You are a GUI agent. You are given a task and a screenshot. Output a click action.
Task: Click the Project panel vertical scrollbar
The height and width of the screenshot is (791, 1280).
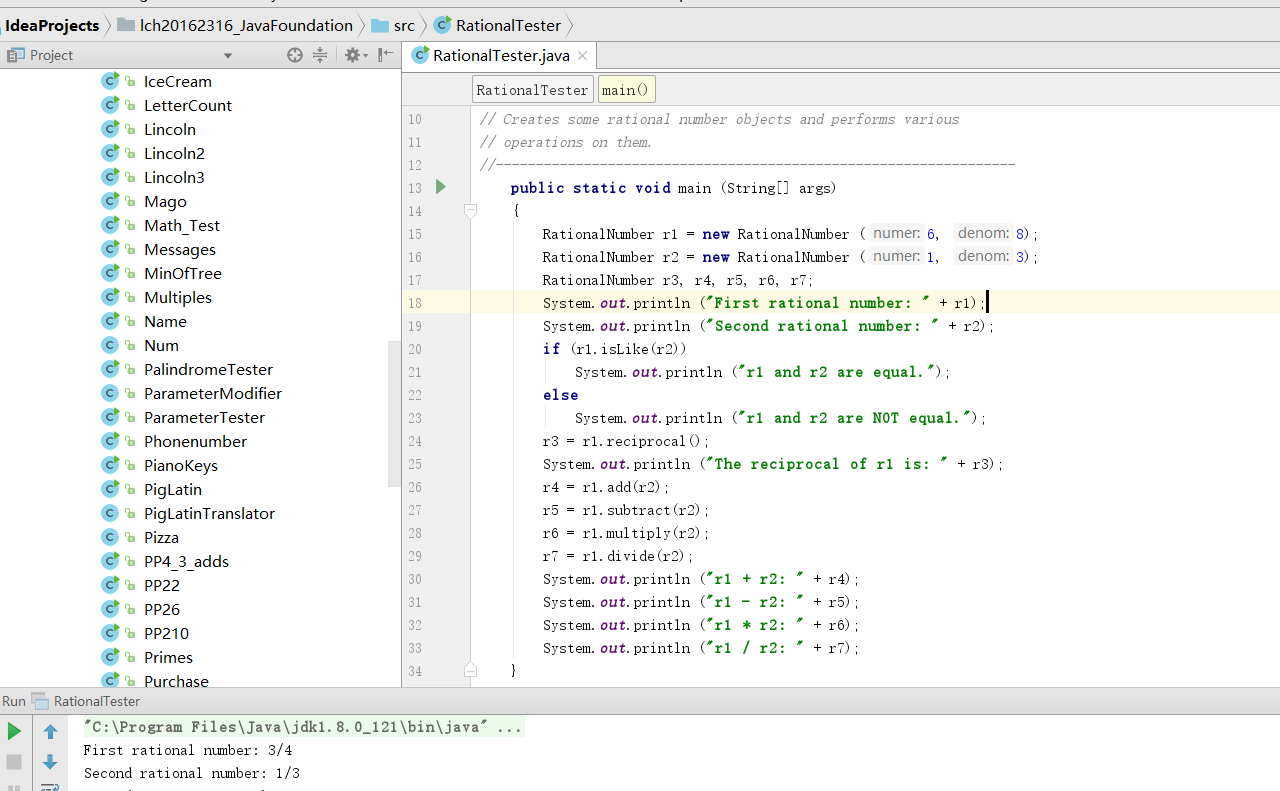tap(394, 414)
